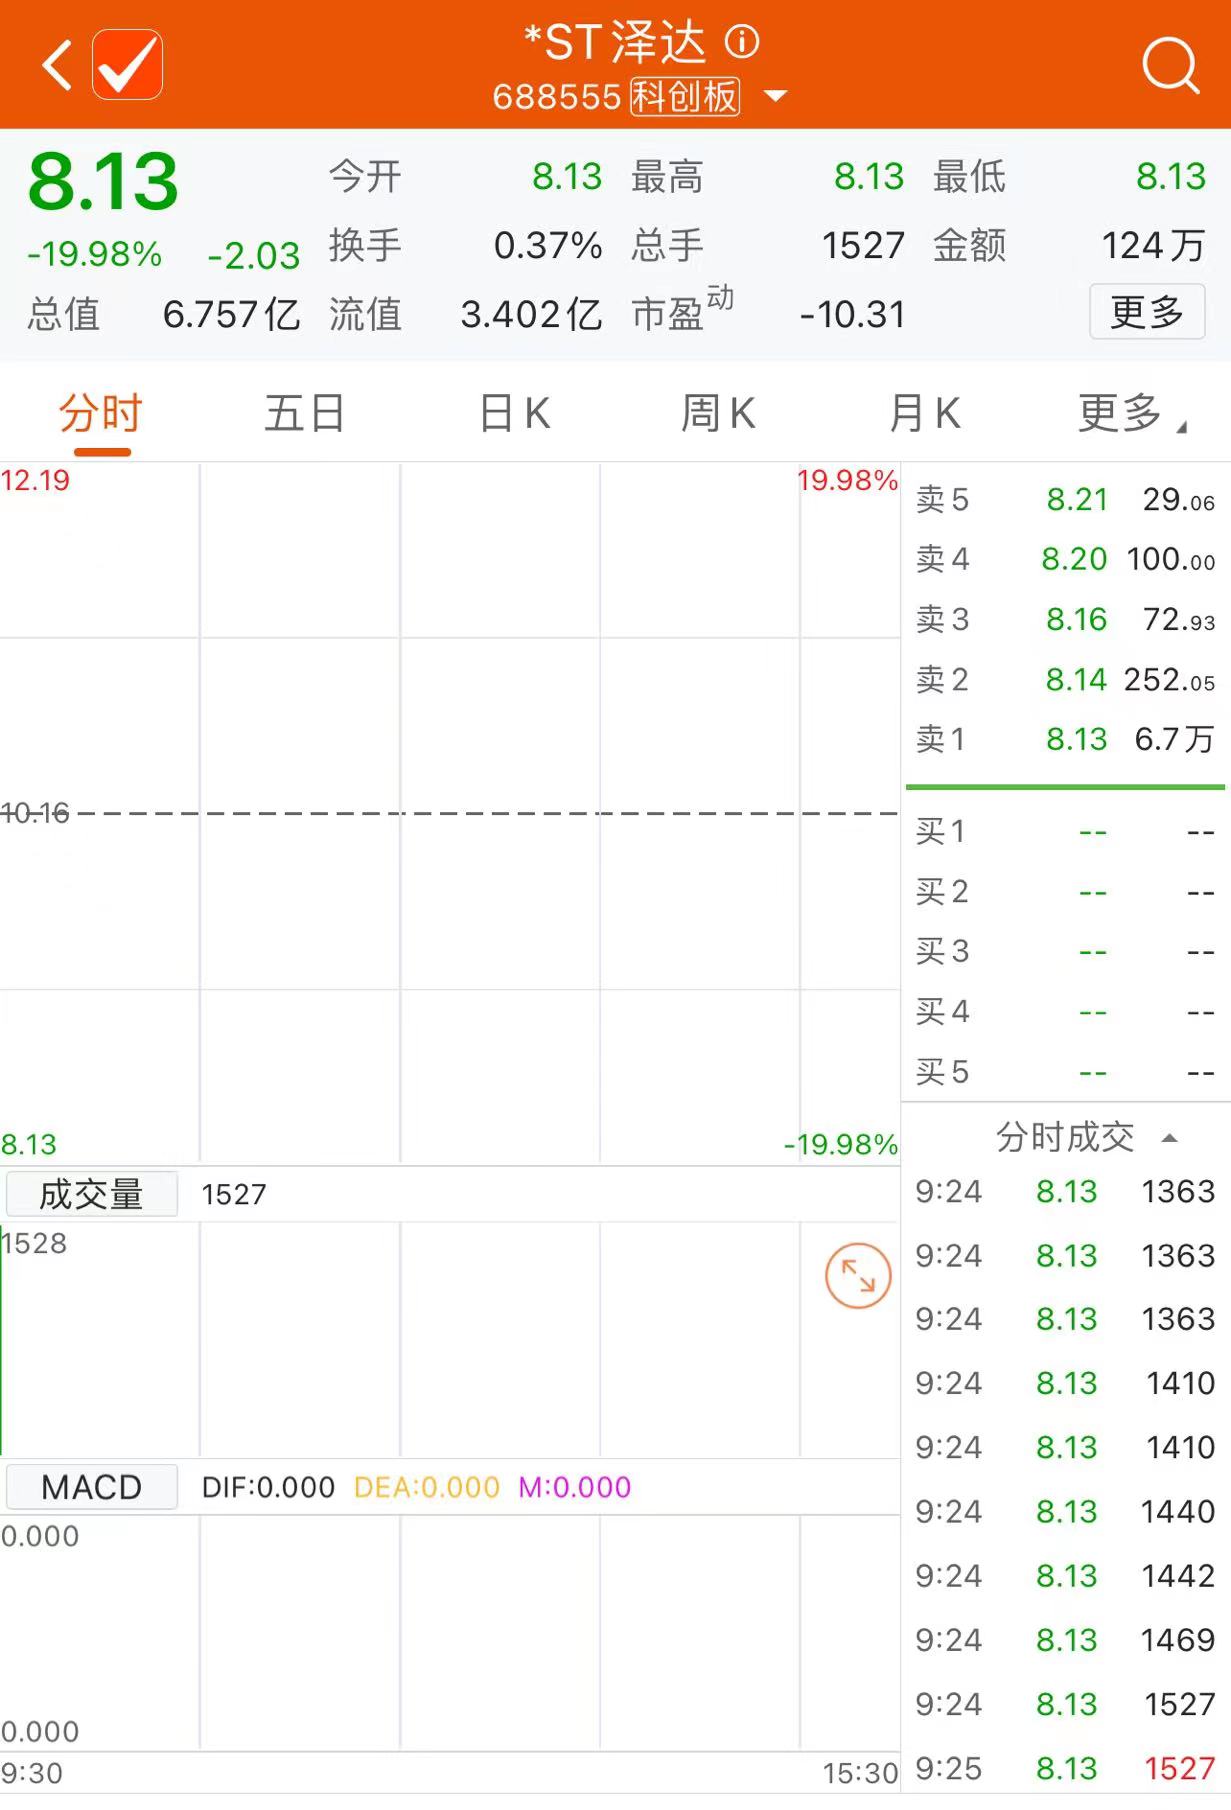Expand stock code dropdown arrow
Screen dimensions: 1231x1810
(775, 97)
